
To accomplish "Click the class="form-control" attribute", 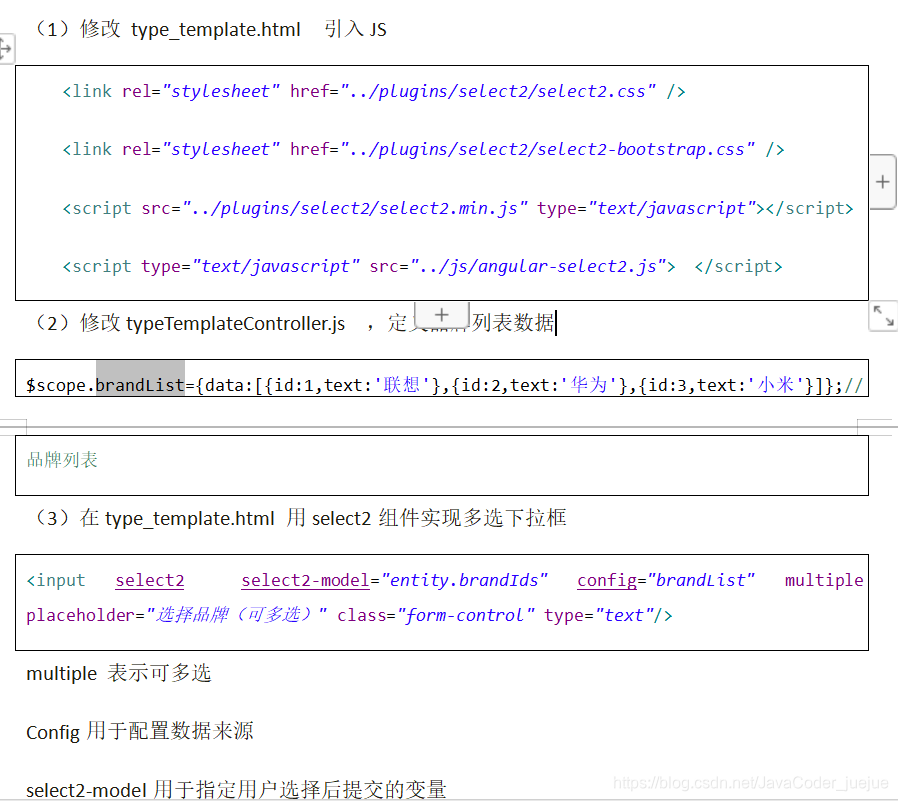I will point(436,615).
